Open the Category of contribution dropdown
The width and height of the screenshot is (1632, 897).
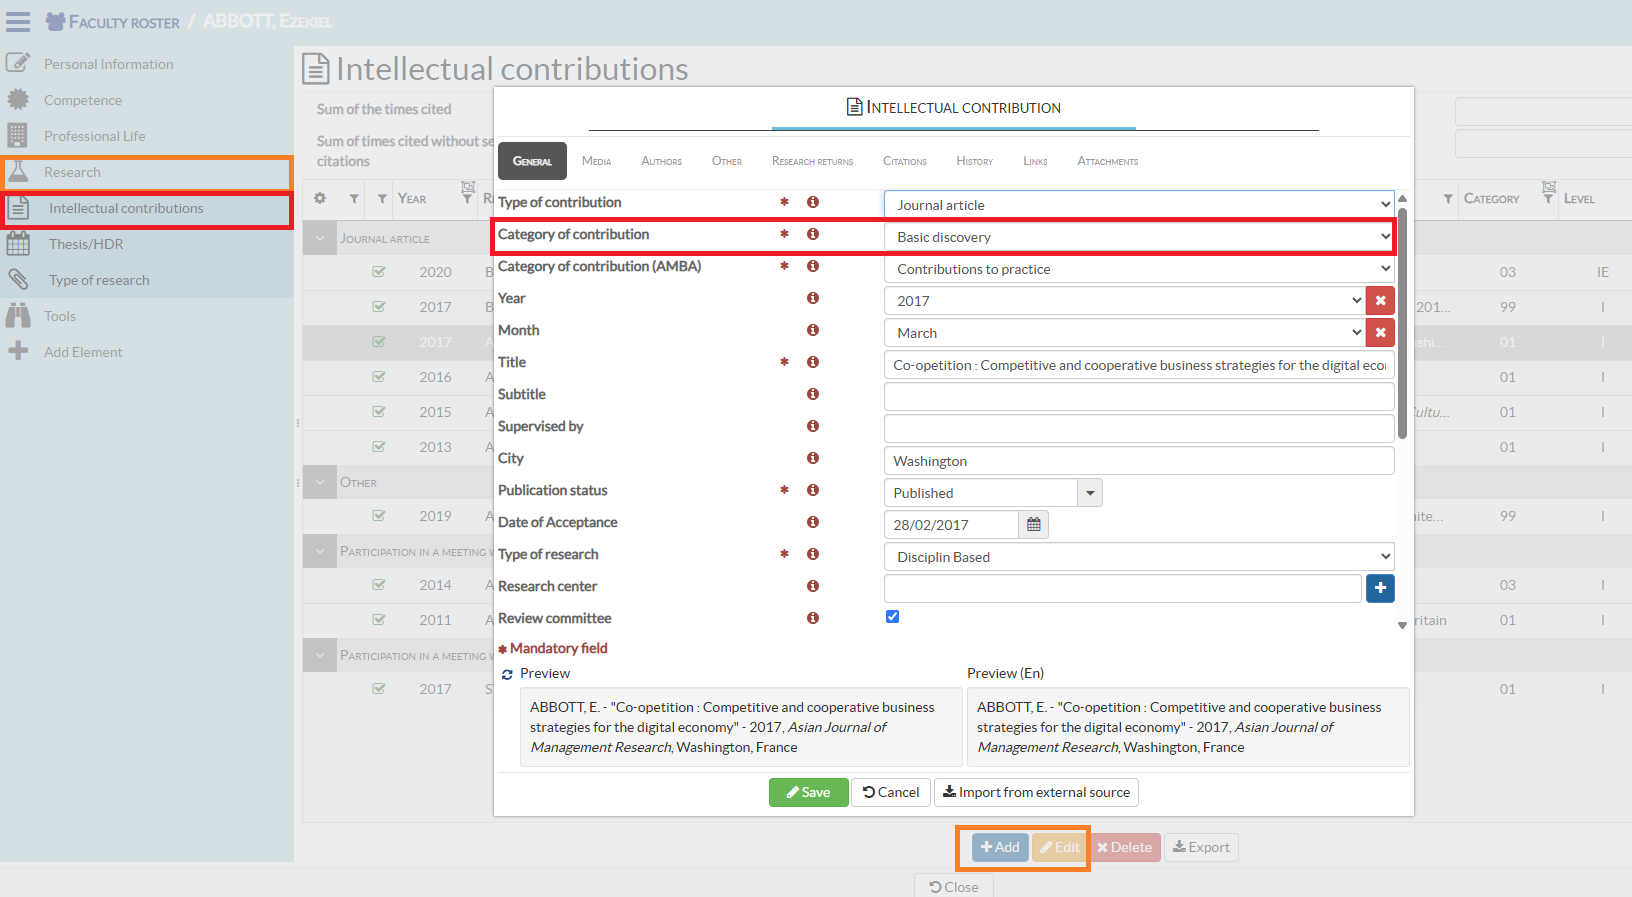tap(1138, 237)
